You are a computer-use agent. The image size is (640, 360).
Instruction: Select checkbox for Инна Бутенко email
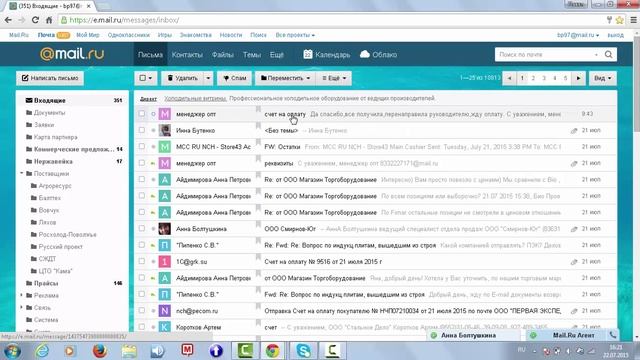[142, 130]
